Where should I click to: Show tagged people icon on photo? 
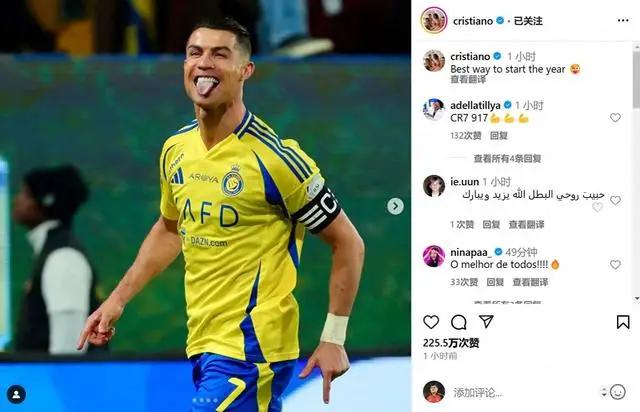[16, 394]
